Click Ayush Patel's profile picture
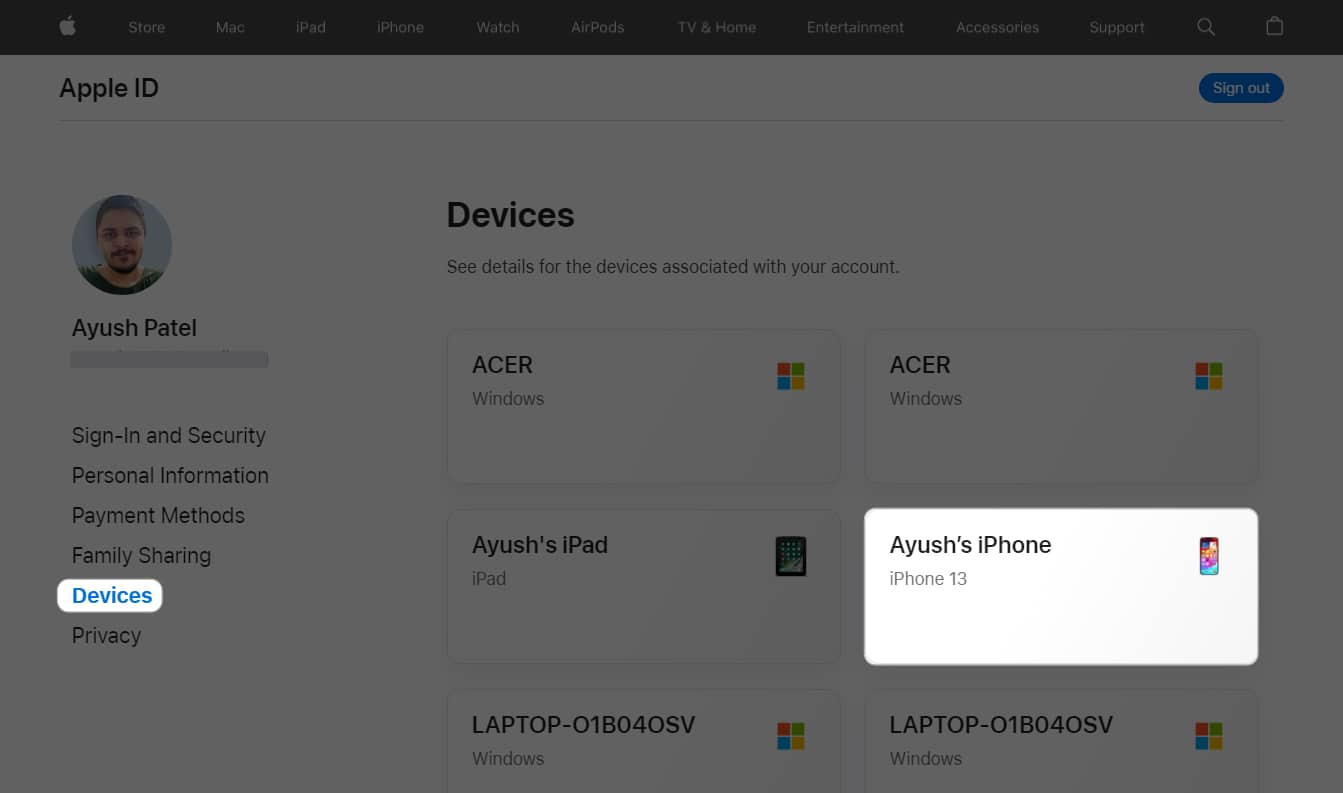Image resolution: width=1343 pixels, height=793 pixels. pyautogui.click(x=121, y=244)
